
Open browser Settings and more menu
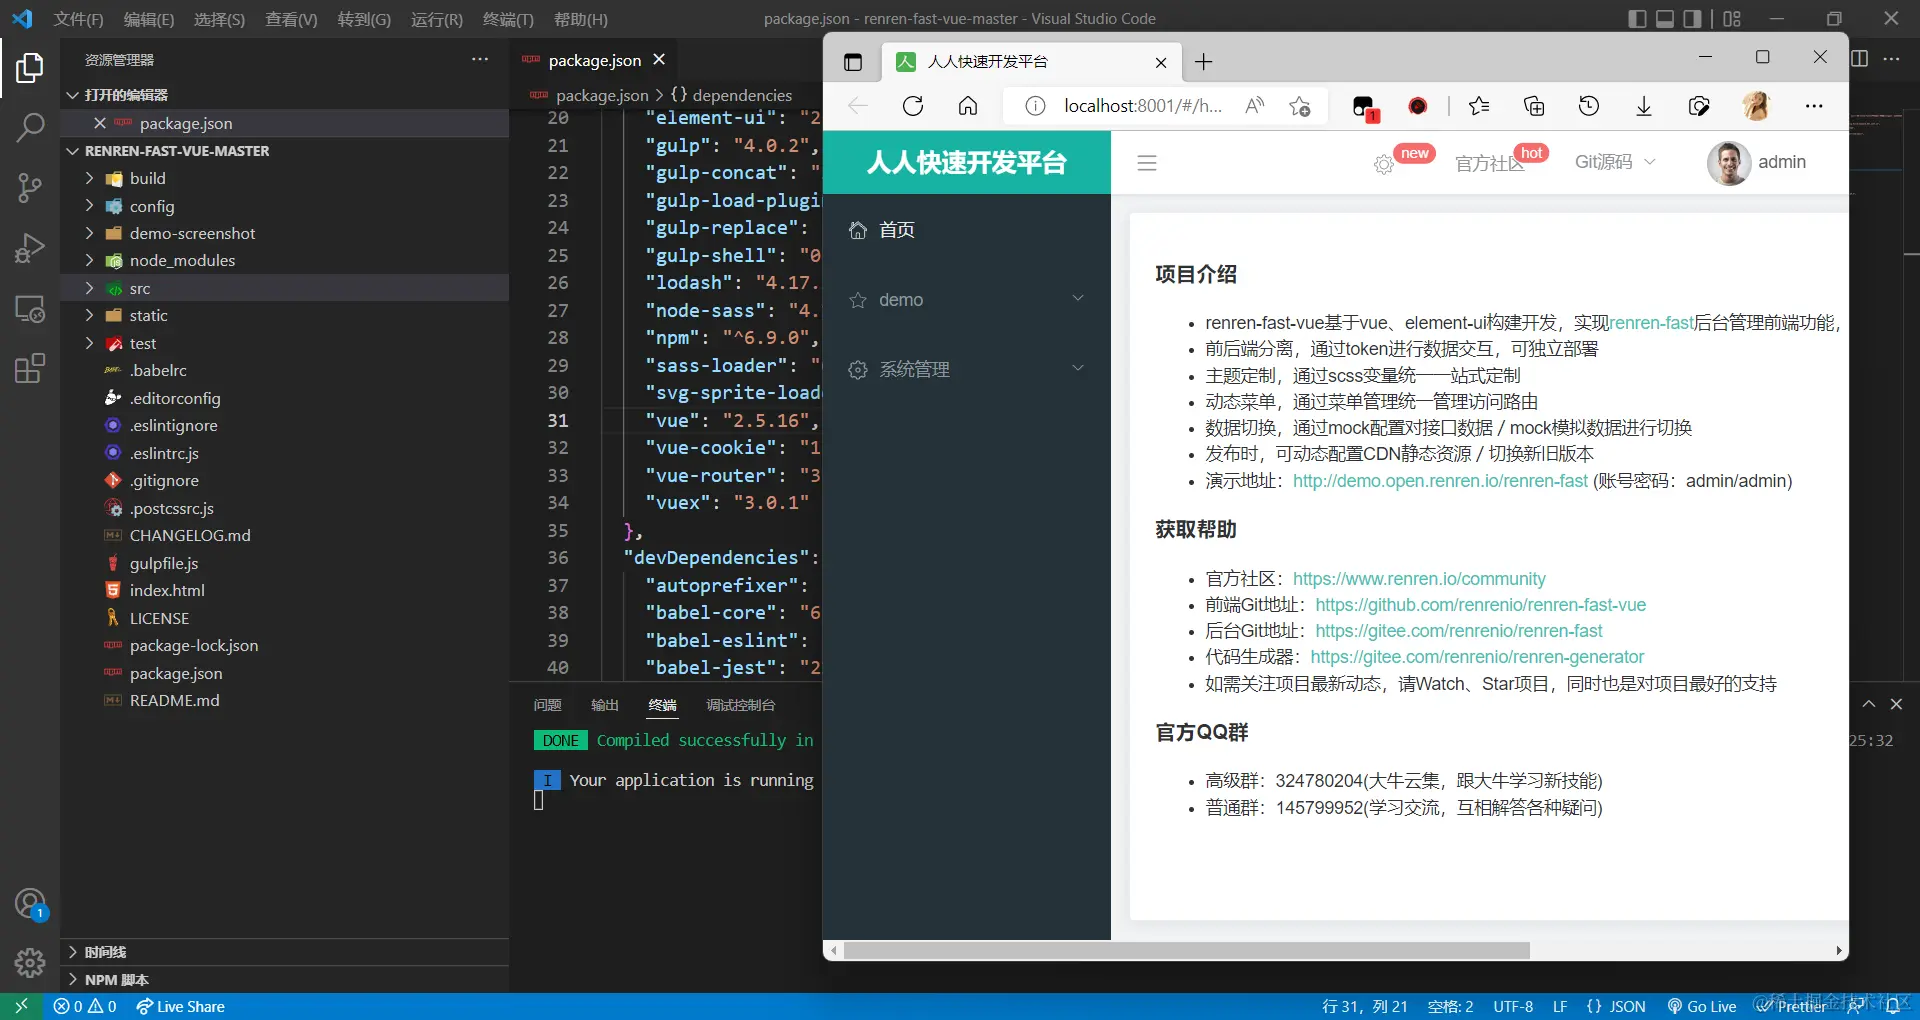tap(1814, 106)
